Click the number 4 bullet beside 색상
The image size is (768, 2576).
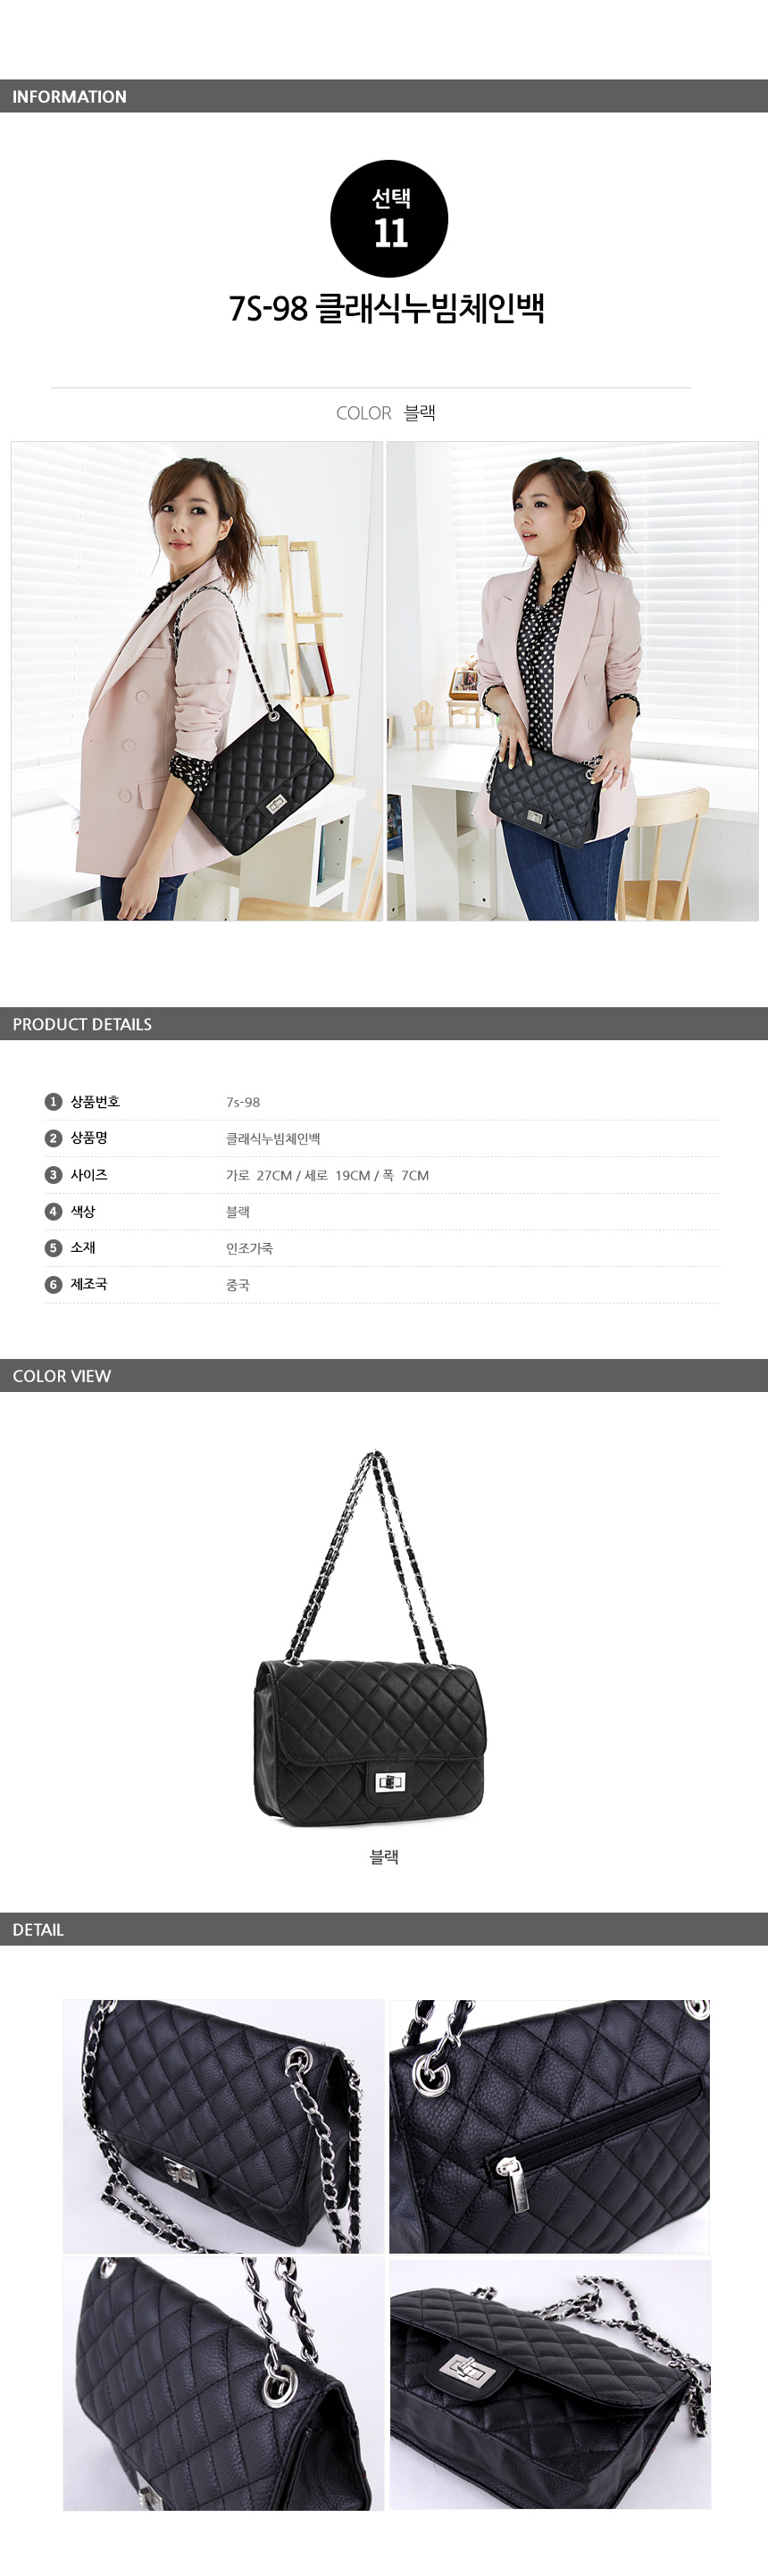click(x=53, y=1211)
